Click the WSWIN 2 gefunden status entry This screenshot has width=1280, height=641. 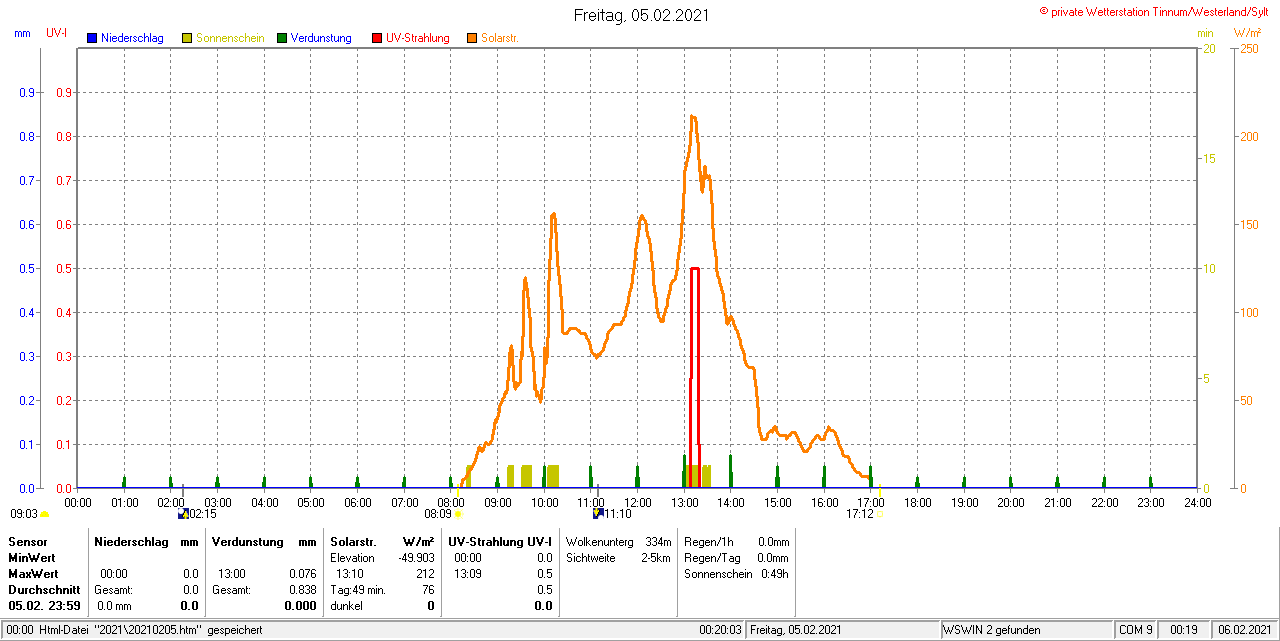(x=992, y=630)
